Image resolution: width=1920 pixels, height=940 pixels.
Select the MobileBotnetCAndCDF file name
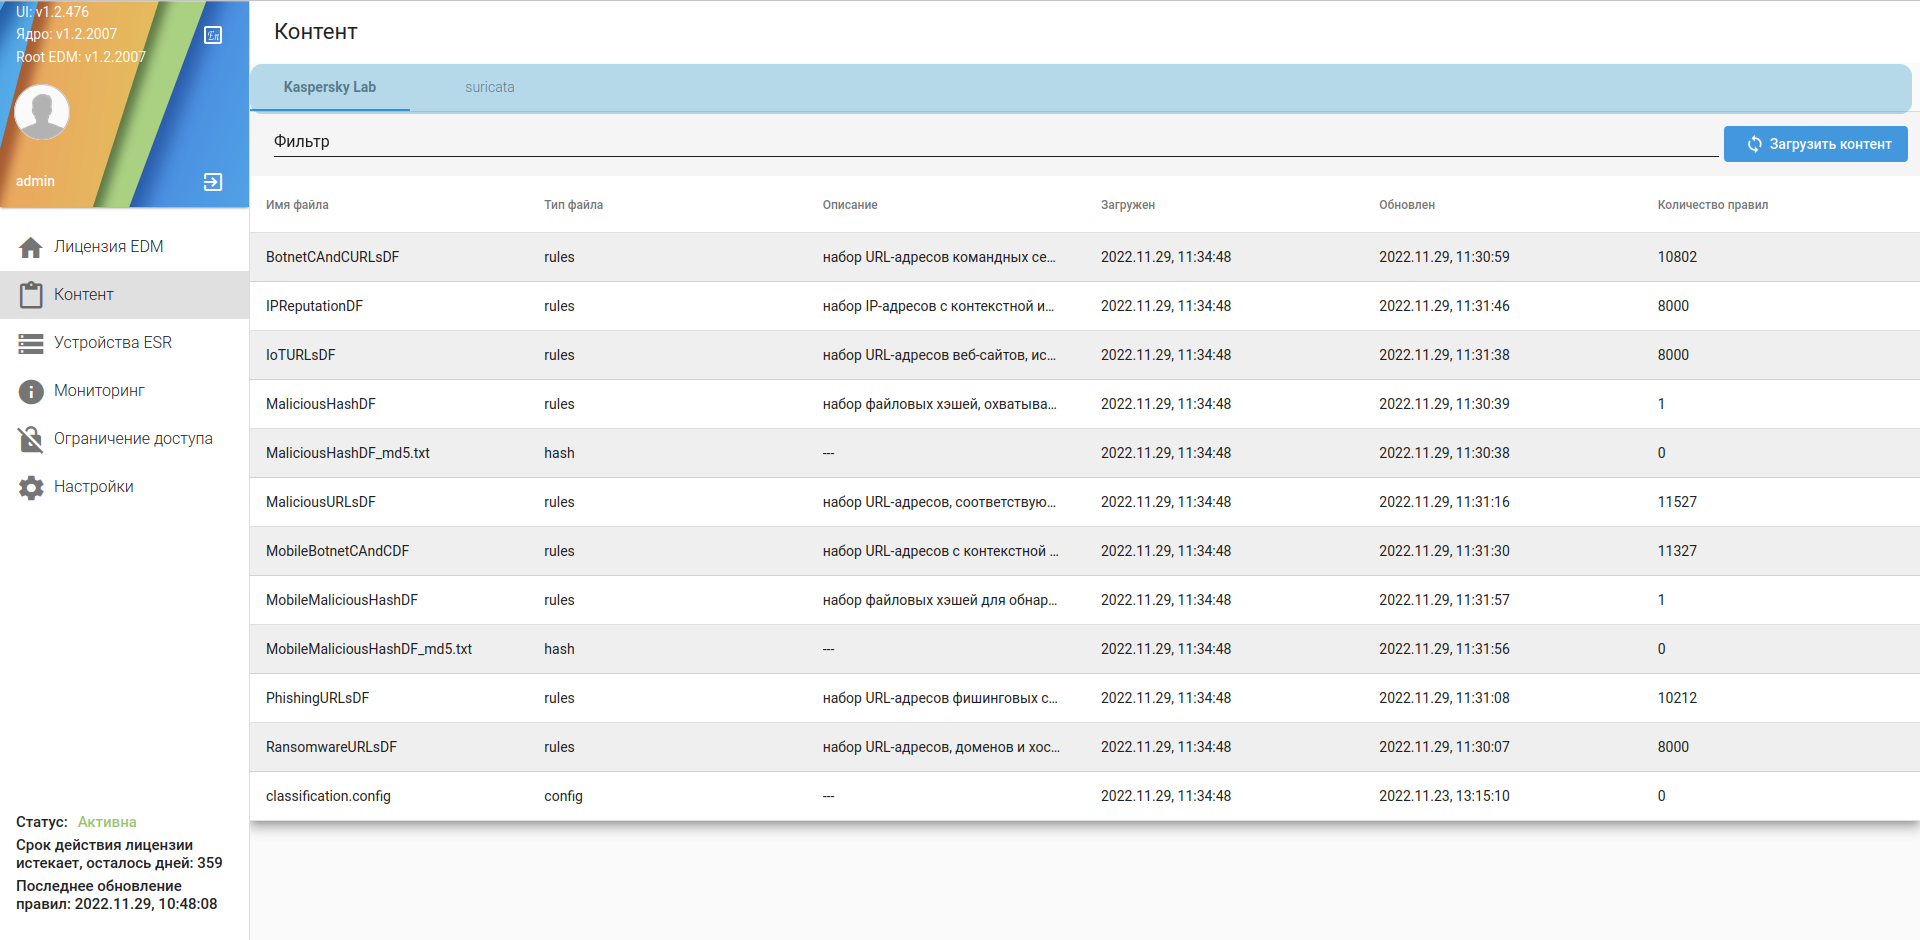[x=337, y=551]
